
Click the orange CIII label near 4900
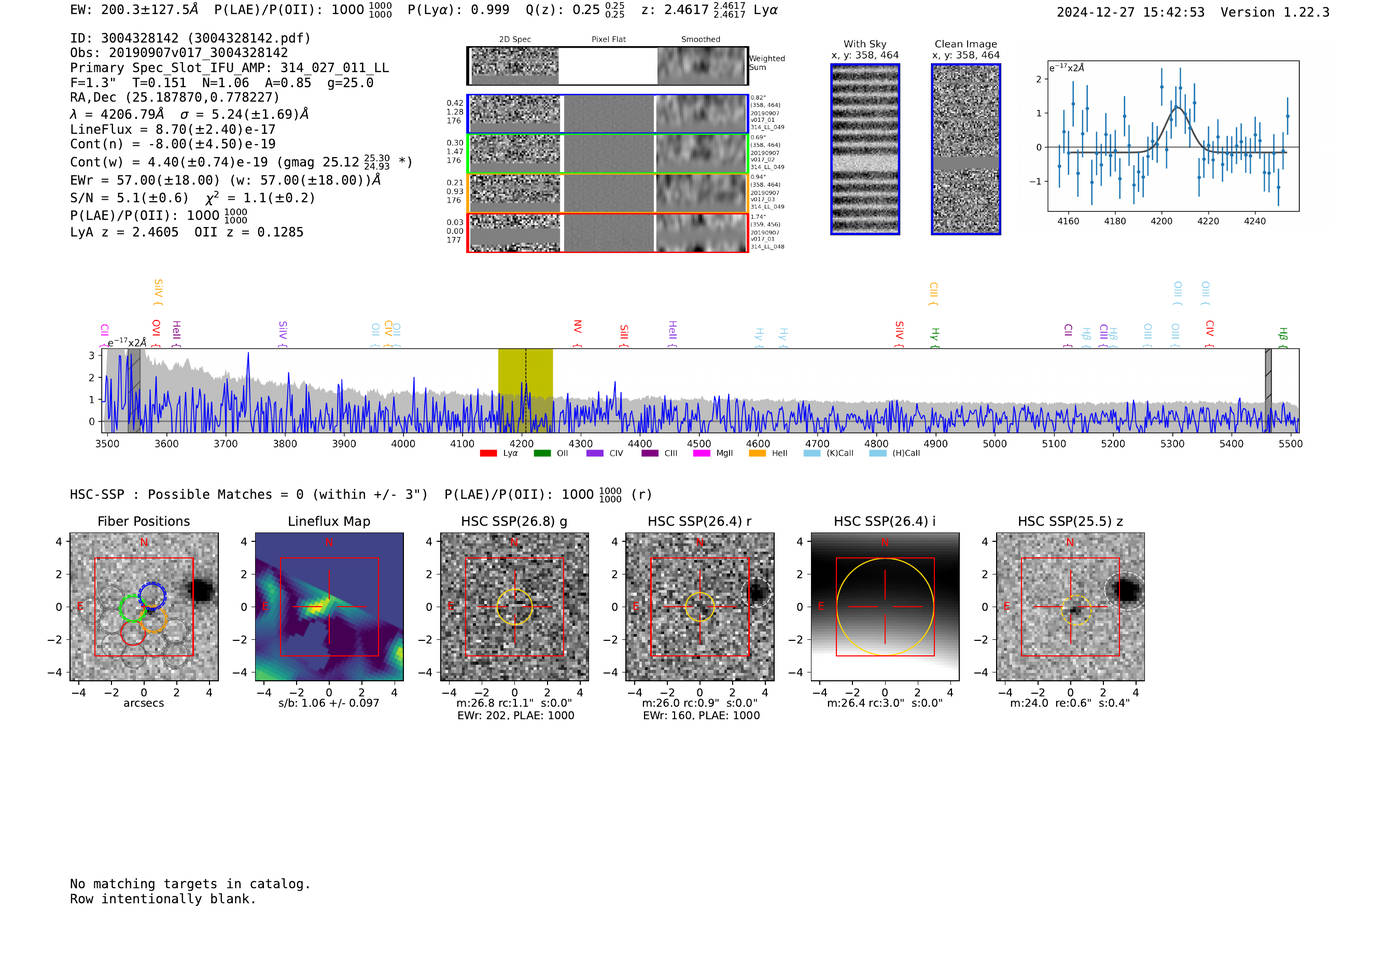coord(933,293)
